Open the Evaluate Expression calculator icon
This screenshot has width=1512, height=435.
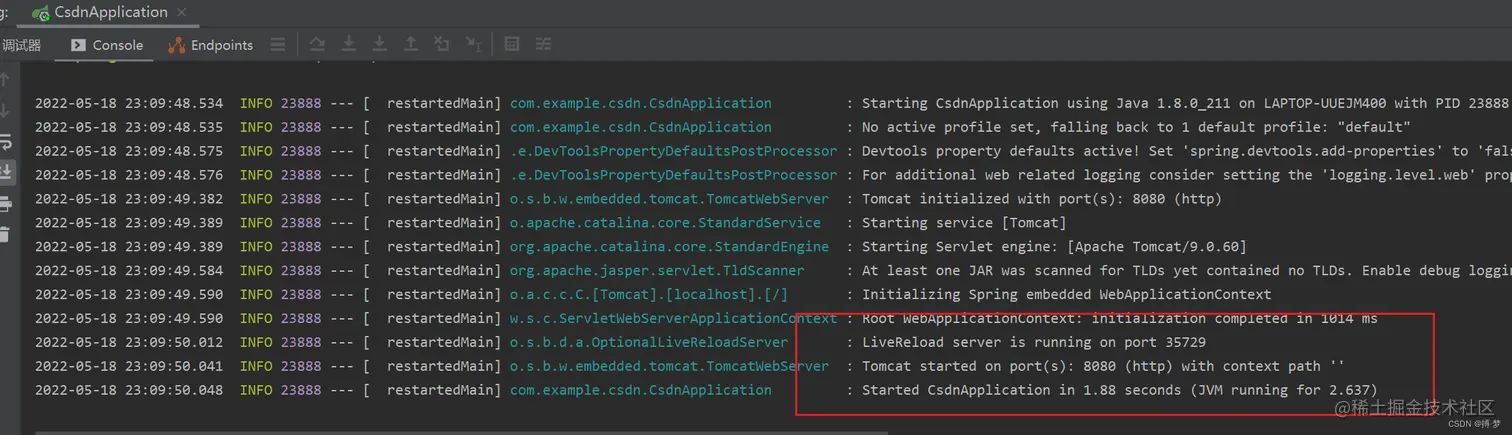[512, 45]
